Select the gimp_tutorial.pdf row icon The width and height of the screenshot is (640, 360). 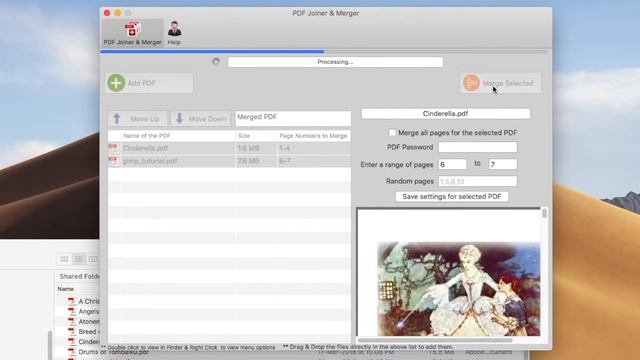[x=113, y=161]
